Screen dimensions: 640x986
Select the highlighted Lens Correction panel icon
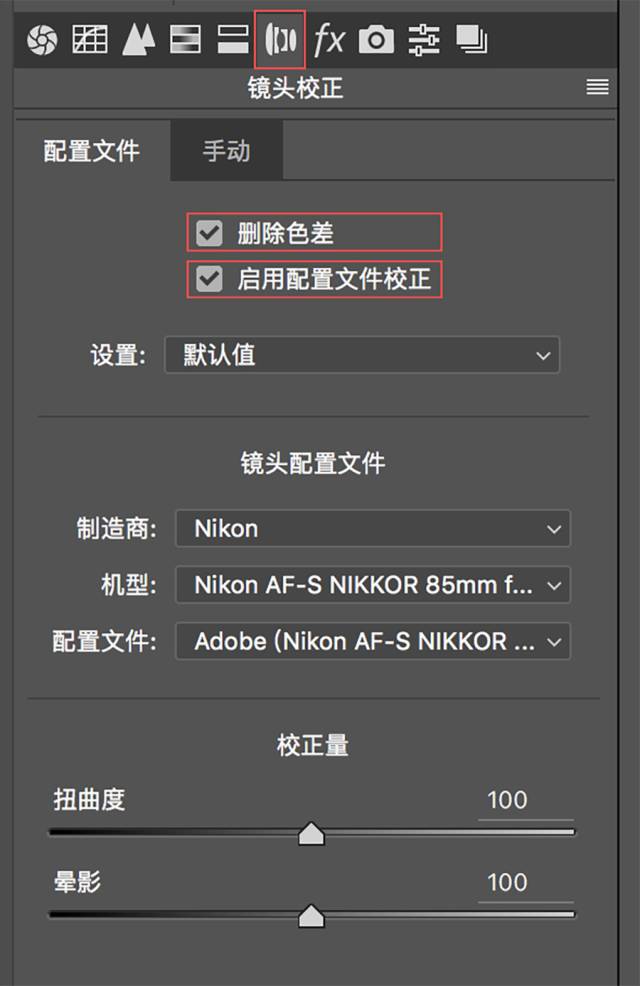280,40
